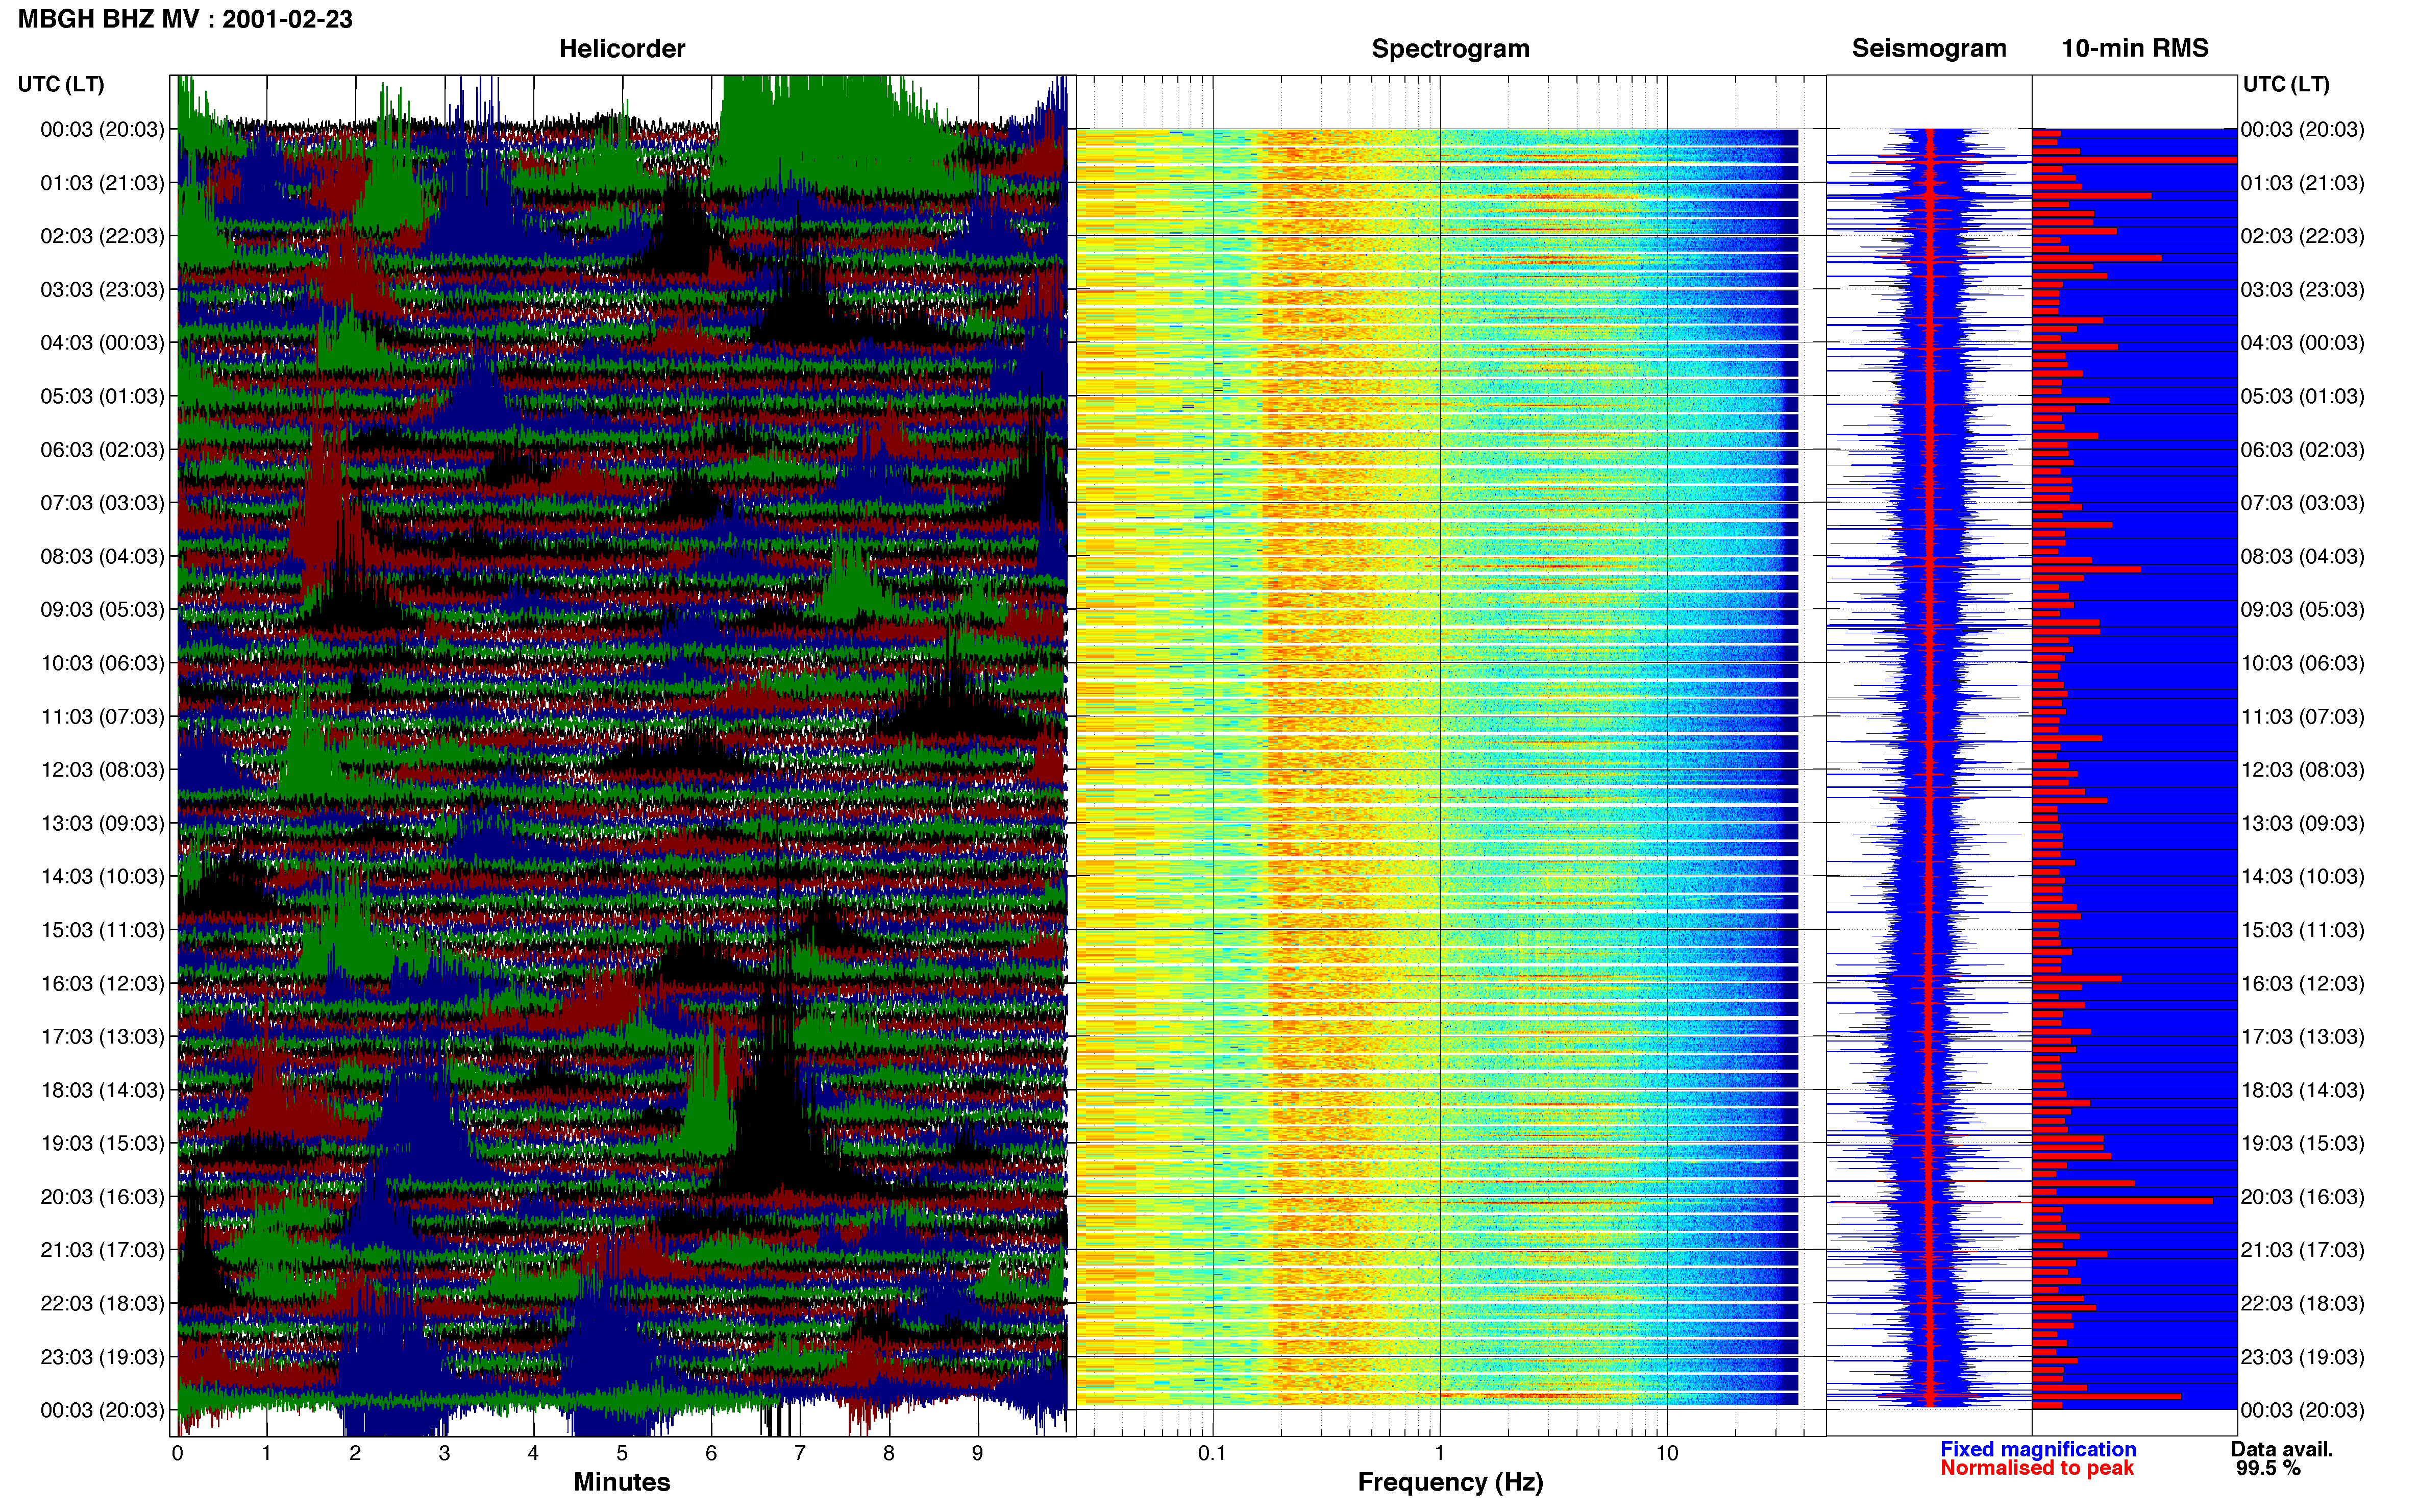Click the 3 tick on the Minutes axis
The image size is (2419, 1512).
[x=444, y=1454]
